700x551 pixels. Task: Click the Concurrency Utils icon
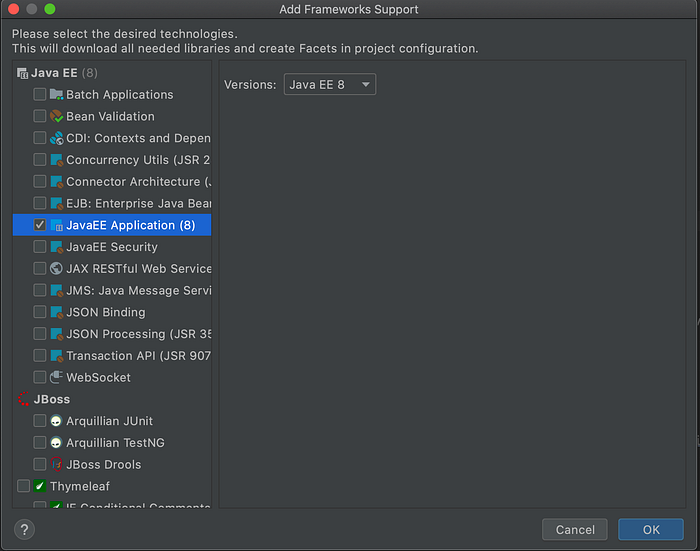click(x=56, y=160)
